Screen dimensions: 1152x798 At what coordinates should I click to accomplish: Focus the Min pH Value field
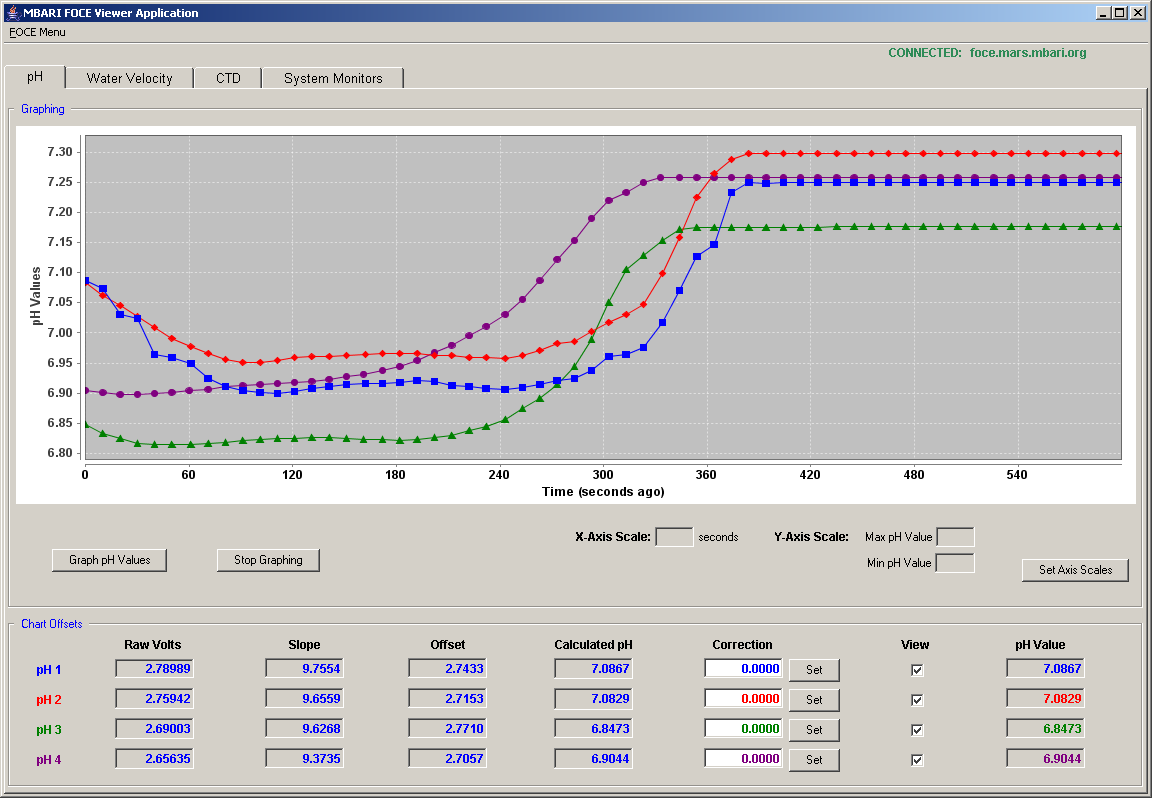pyautogui.click(x=955, y=563)
